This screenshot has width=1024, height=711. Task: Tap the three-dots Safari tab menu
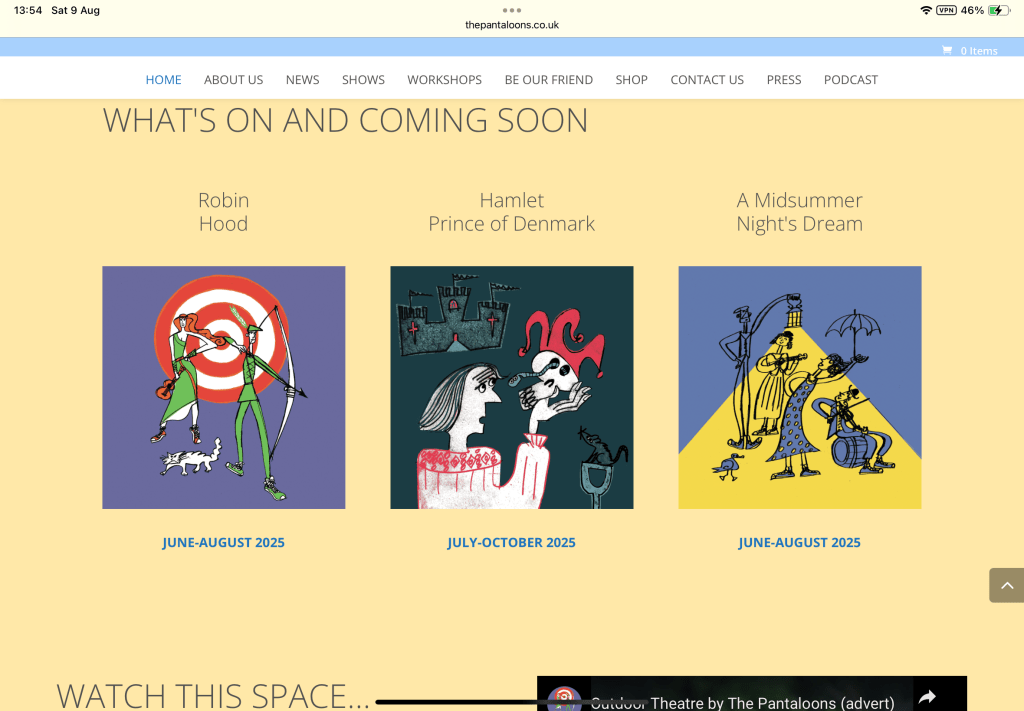coord(512,10)
